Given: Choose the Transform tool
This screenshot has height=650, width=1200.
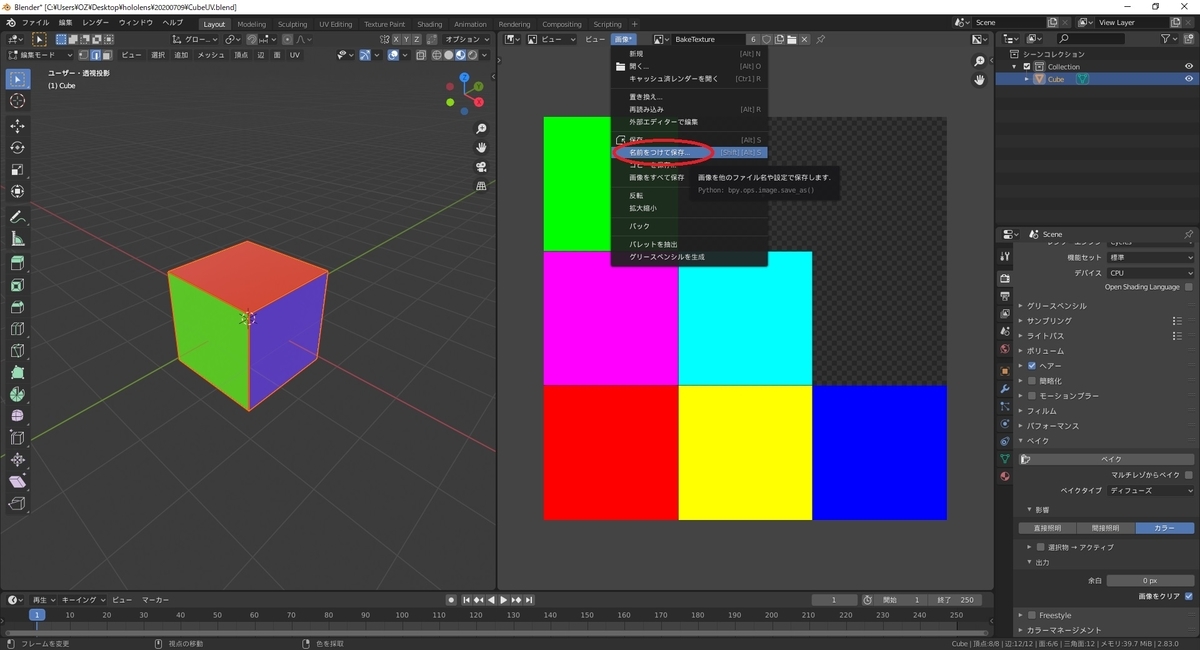Looking at the screenshot, I should (17, 192).
